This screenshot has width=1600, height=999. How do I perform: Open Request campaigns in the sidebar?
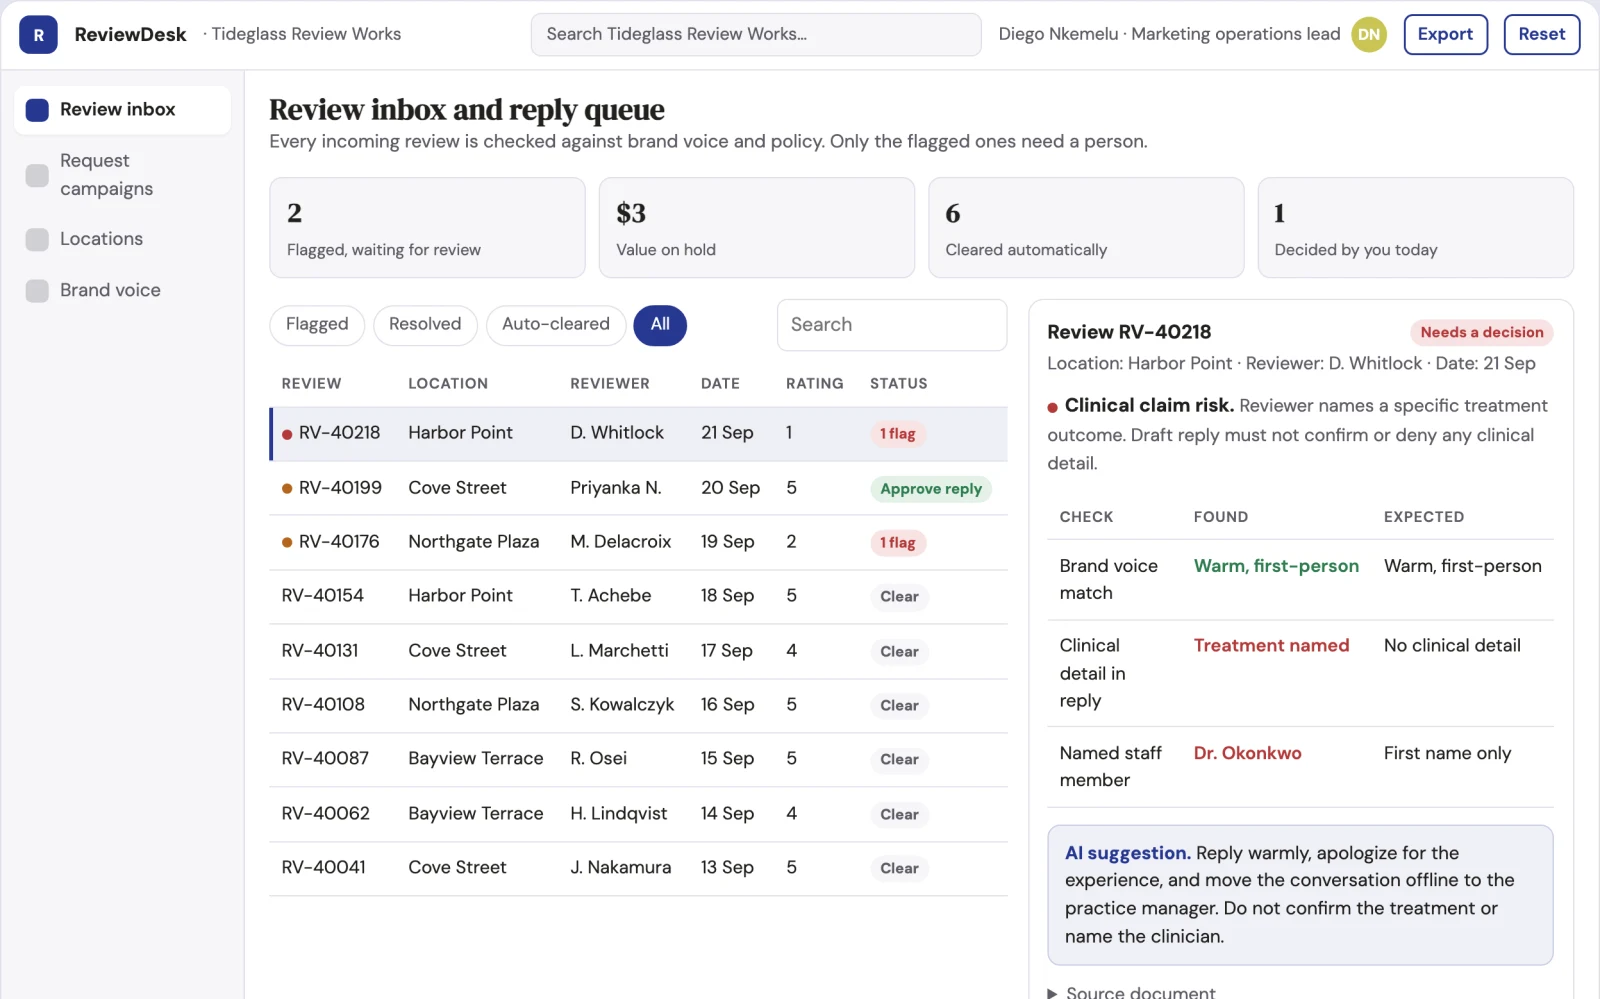pyautogui.click(x=123, y=175)
